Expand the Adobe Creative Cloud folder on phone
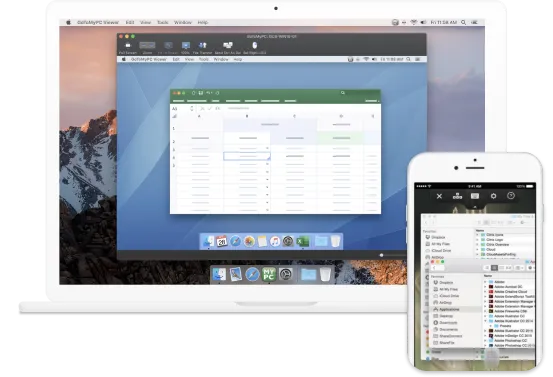 485,292
